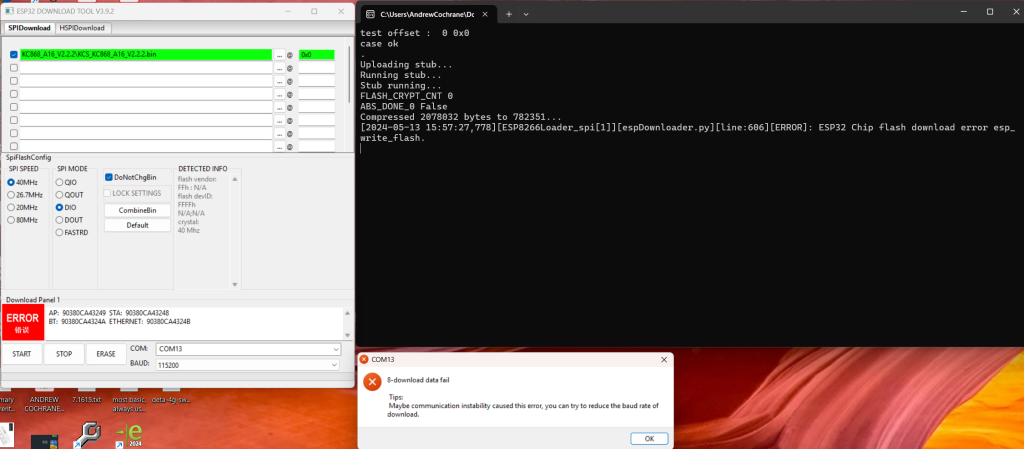
Task: Select the 80MHz SPI speed option
Action: coord(11,219)
